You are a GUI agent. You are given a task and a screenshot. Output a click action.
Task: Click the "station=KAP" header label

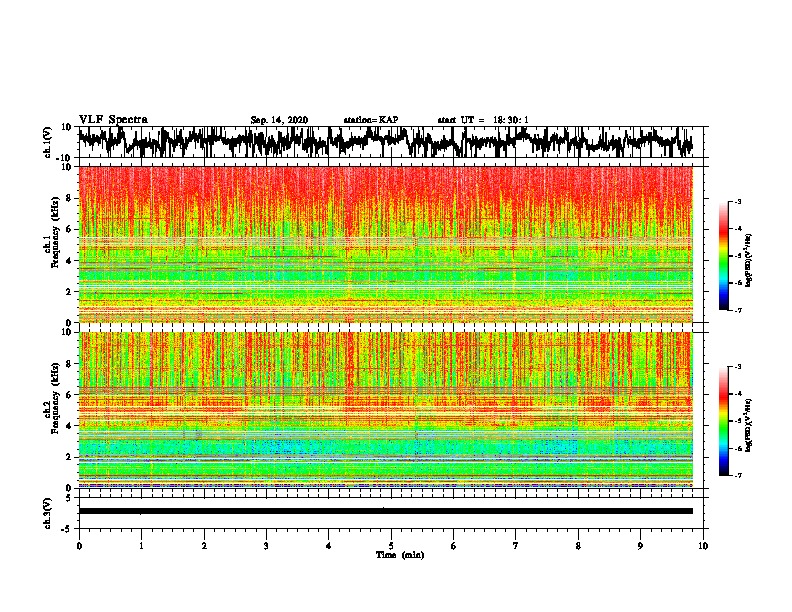[371, 120]
